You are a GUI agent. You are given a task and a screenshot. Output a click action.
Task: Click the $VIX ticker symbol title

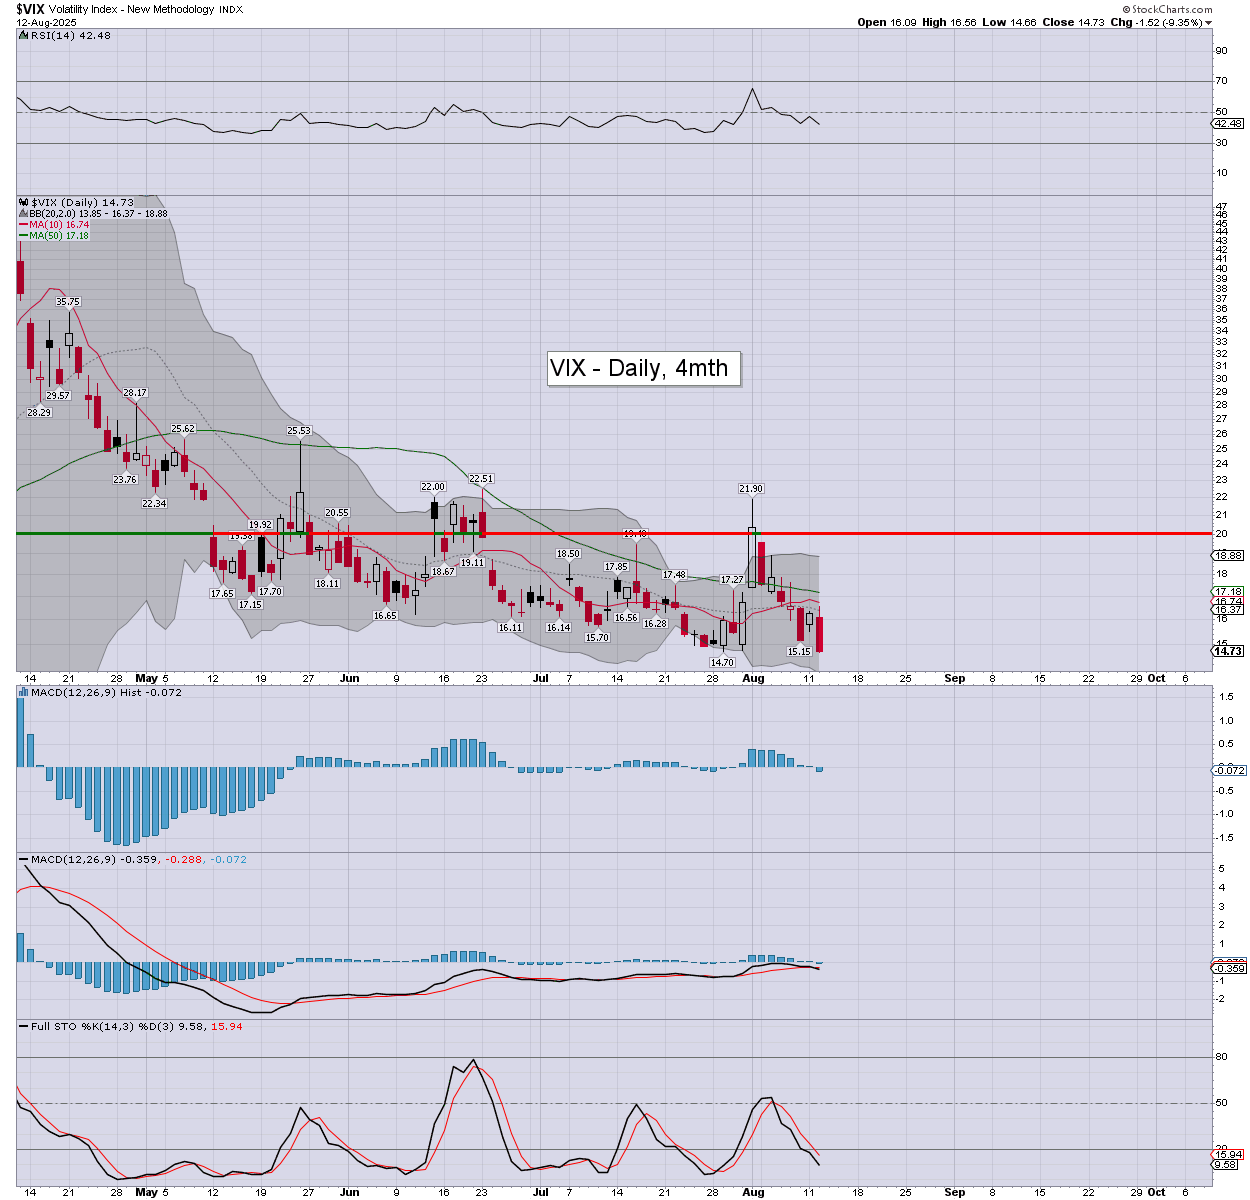30,9
